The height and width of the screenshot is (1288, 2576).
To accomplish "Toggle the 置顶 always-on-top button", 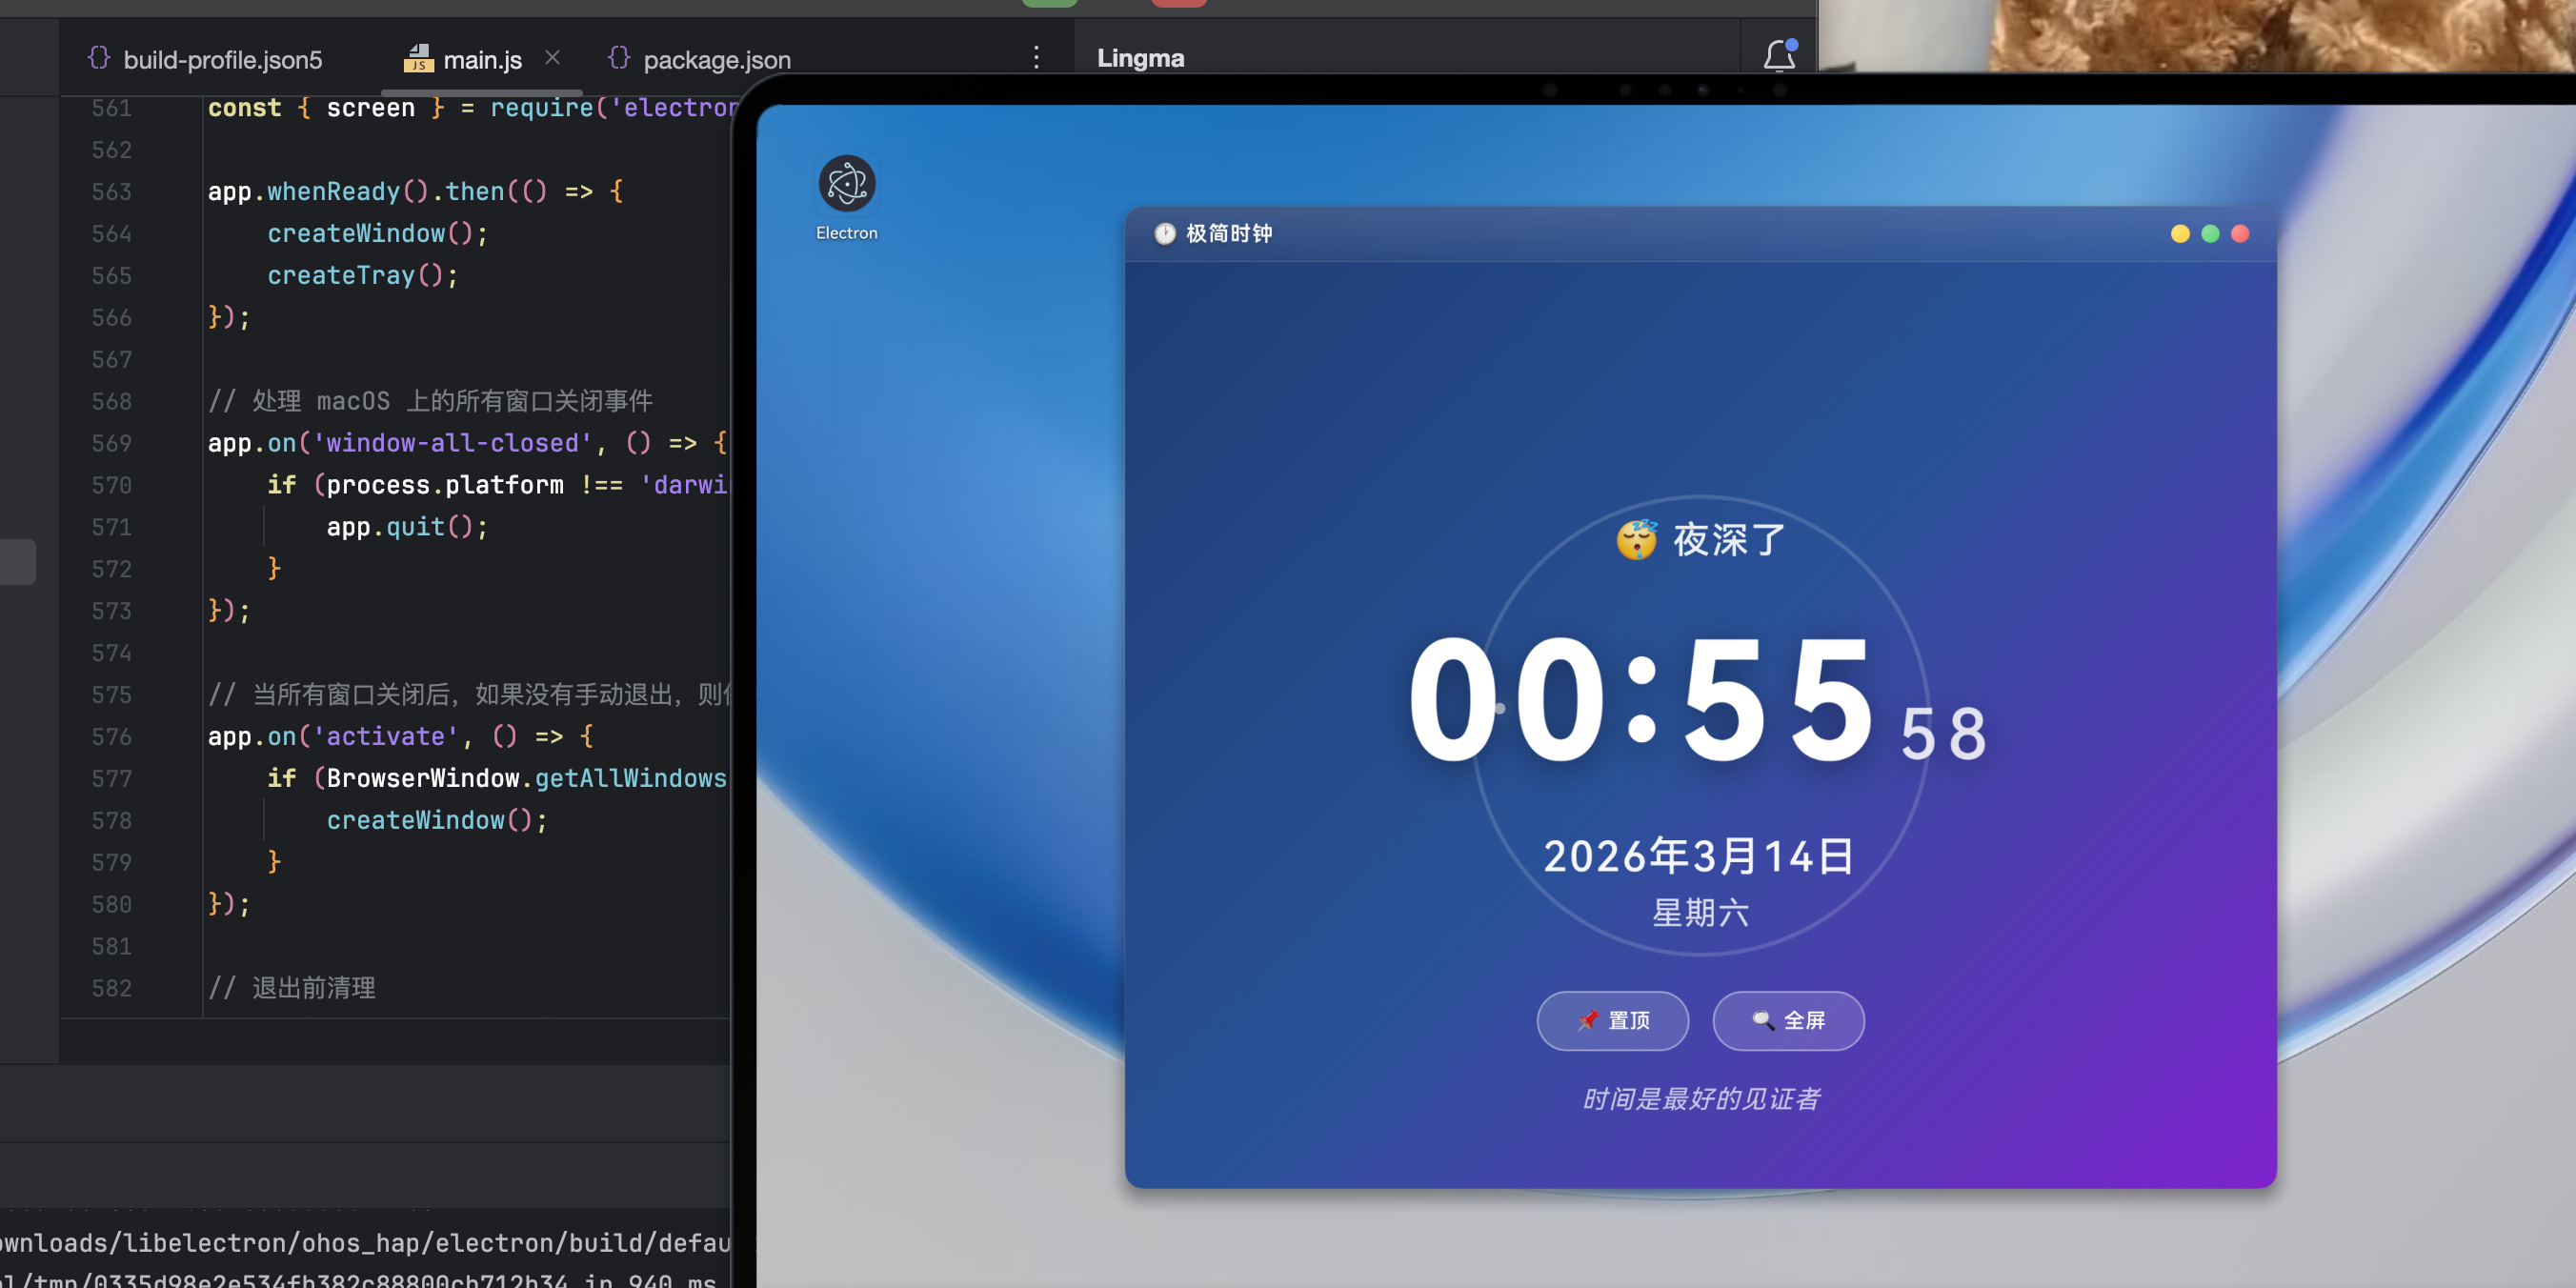I will coord(1612,1020).
